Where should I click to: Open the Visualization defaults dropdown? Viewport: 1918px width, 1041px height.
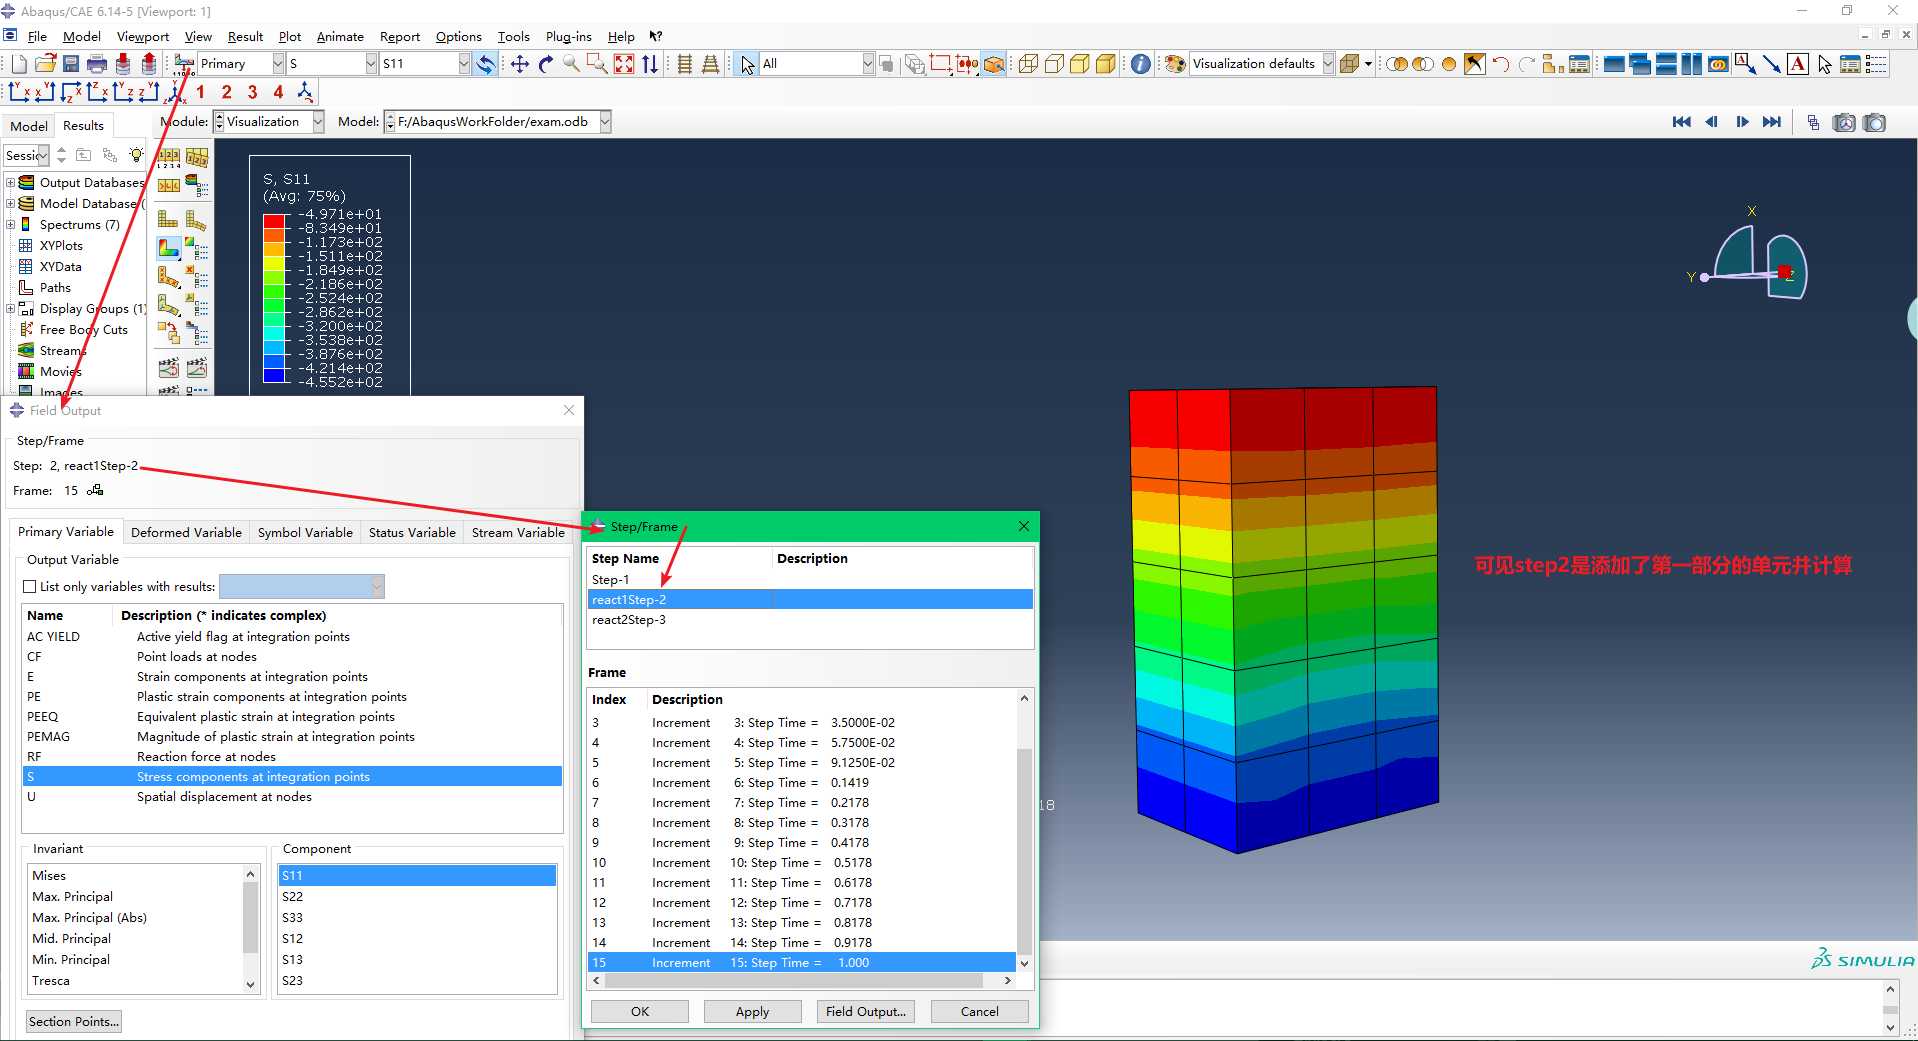click(1328, 64)
